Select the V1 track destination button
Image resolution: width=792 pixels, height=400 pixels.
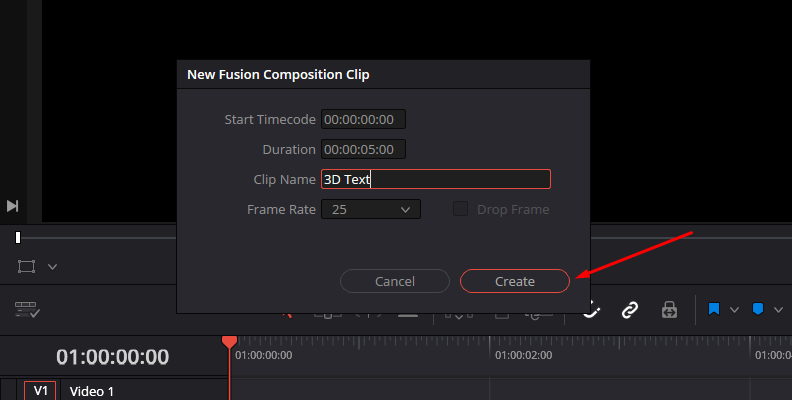coord(40,391)
